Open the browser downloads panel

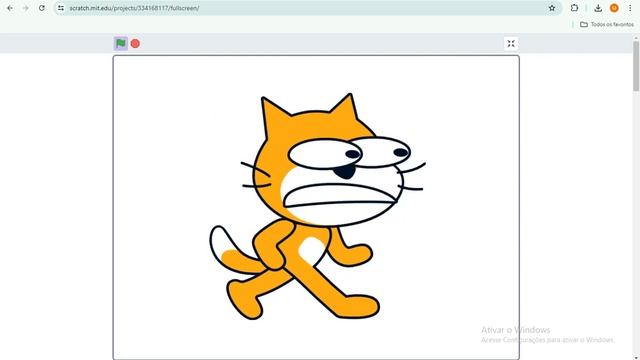coord(598,8)
